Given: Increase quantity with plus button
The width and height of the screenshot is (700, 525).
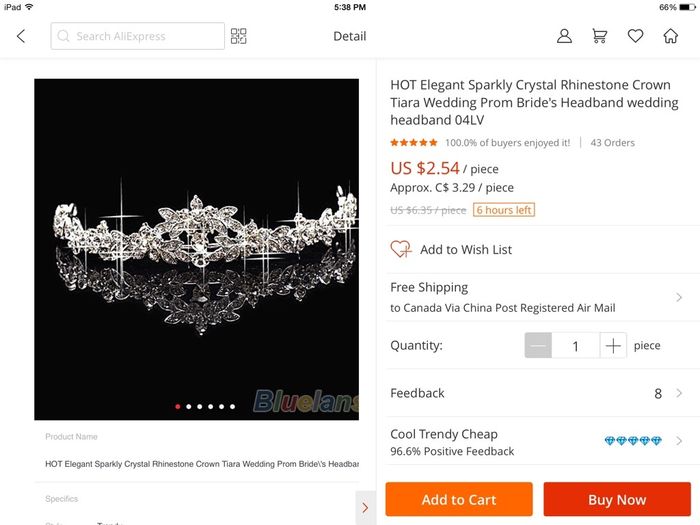Looking at the screenshot, I should click(613, 346).
